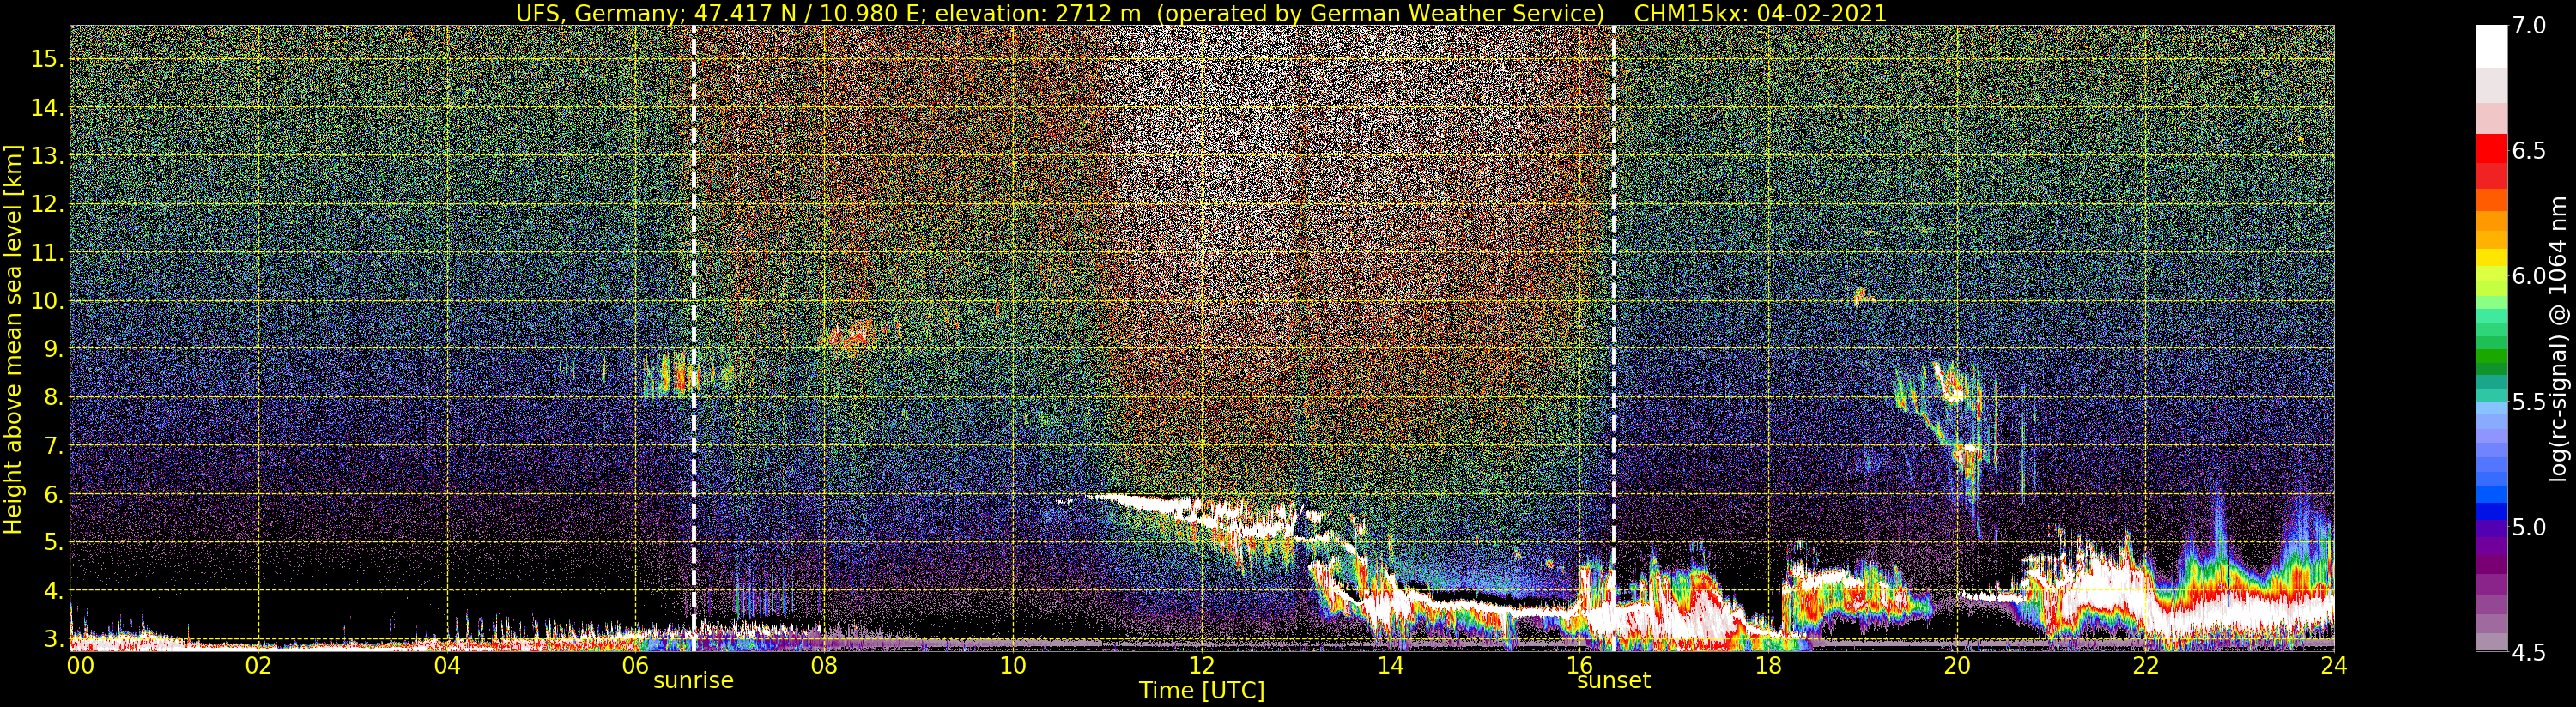Click the '14' time axis tick label
Image resolution: width=2576 pixels, height=707 pixels.
coord(1390,665)
